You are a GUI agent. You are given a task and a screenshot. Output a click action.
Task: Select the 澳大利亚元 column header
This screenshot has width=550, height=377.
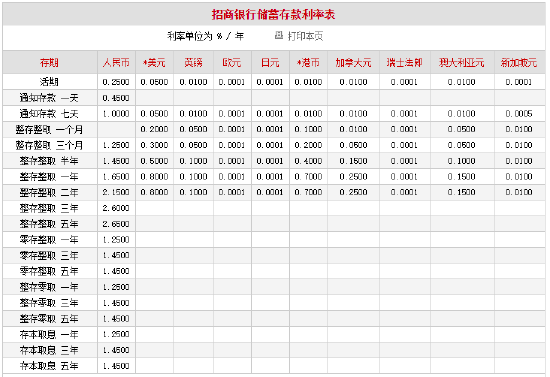tap(462, 63)
